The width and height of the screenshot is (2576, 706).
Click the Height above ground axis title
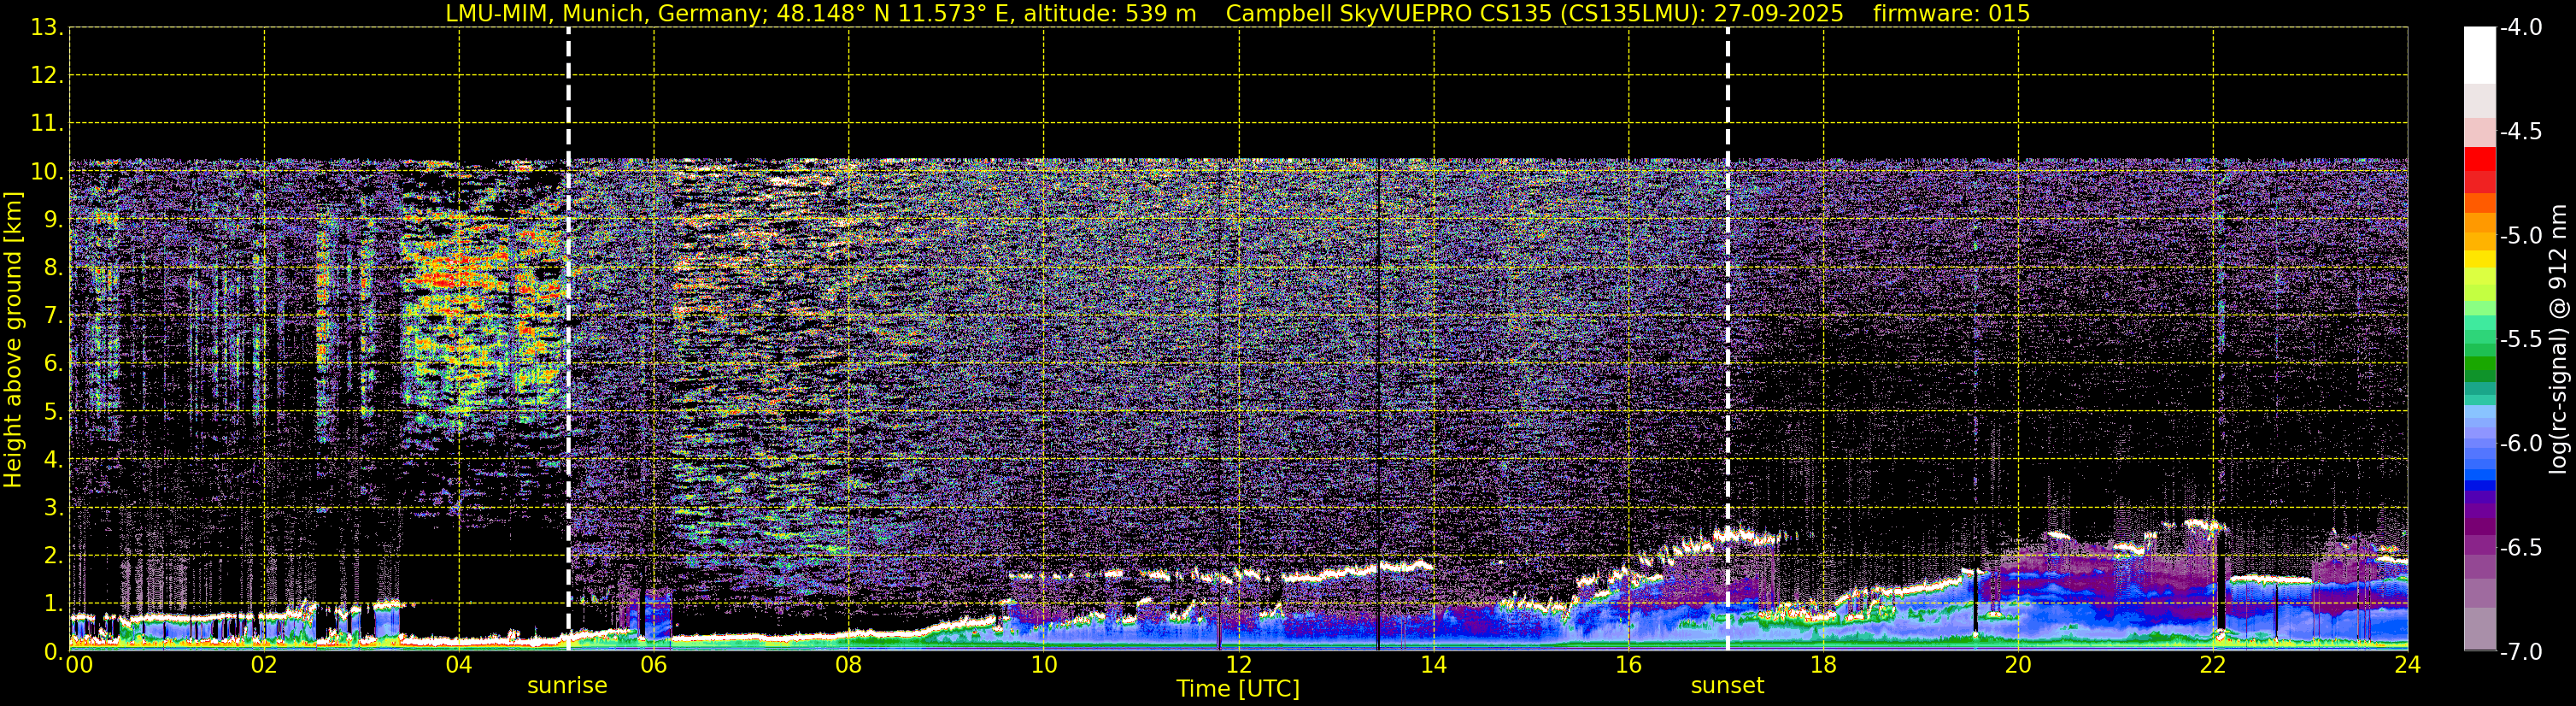pos(13,340)
